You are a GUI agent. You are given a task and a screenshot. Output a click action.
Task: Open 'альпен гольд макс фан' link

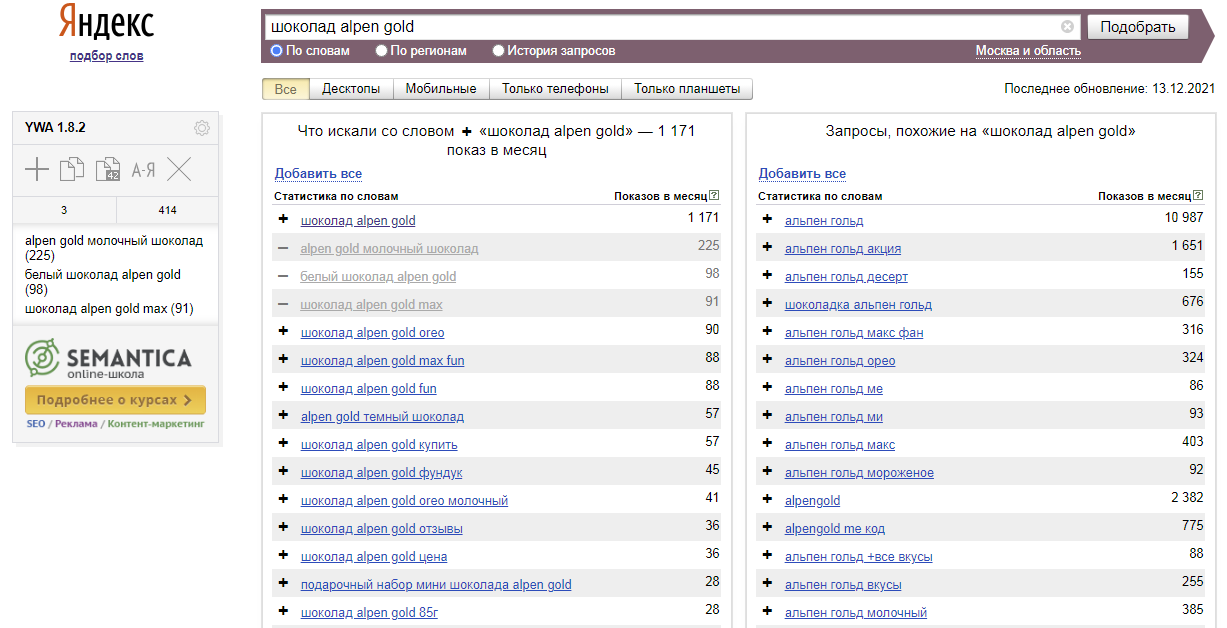(x=854, y=333)
